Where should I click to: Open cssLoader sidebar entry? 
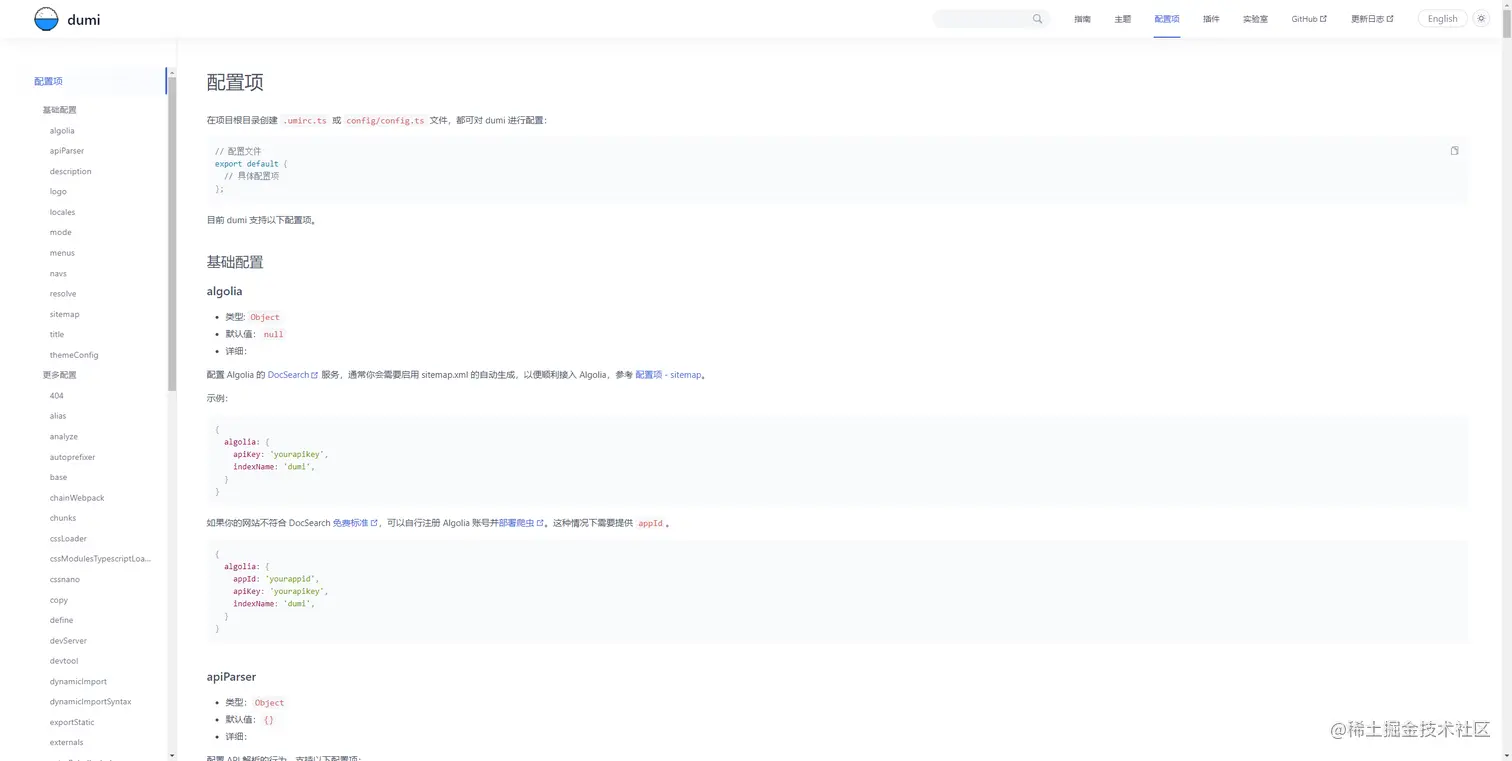click(x=68, y=539)
